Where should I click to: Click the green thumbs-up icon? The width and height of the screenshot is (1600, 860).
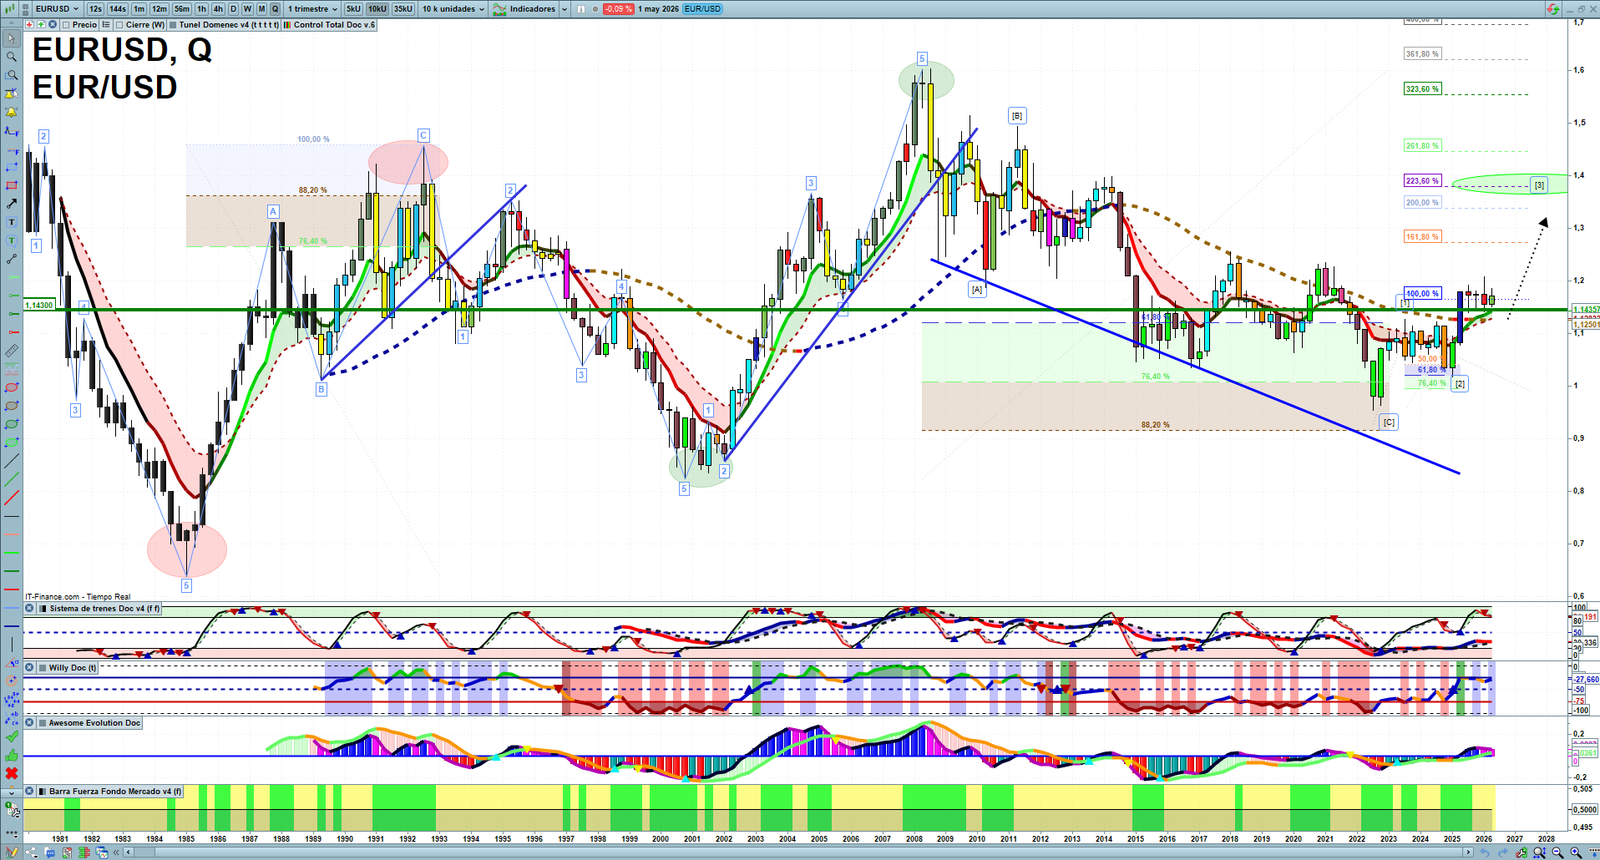click(x=11, y=755)
